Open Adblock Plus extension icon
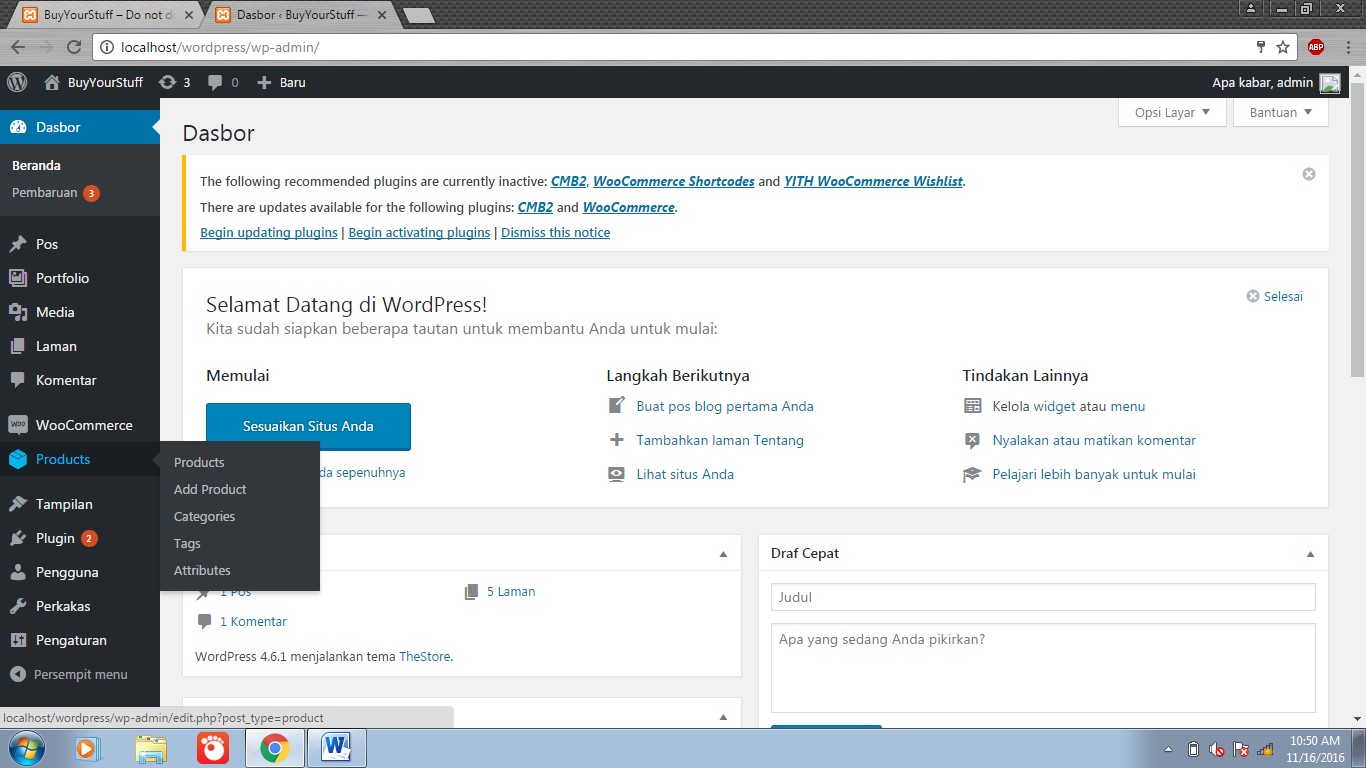The height and width of the screenshot is (768, 1366). [1316, 47]
